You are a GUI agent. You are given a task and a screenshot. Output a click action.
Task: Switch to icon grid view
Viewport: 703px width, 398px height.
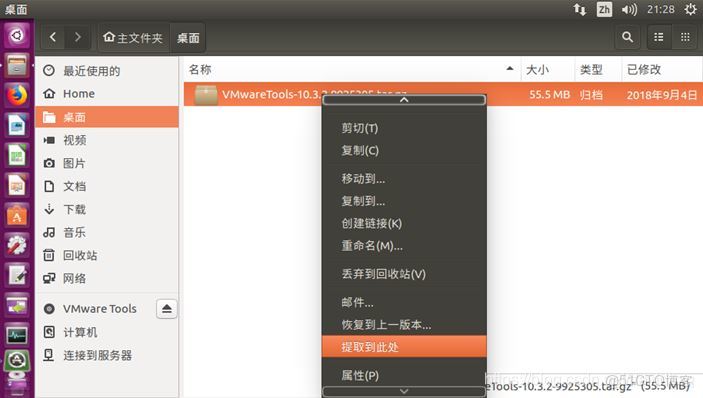685,37
